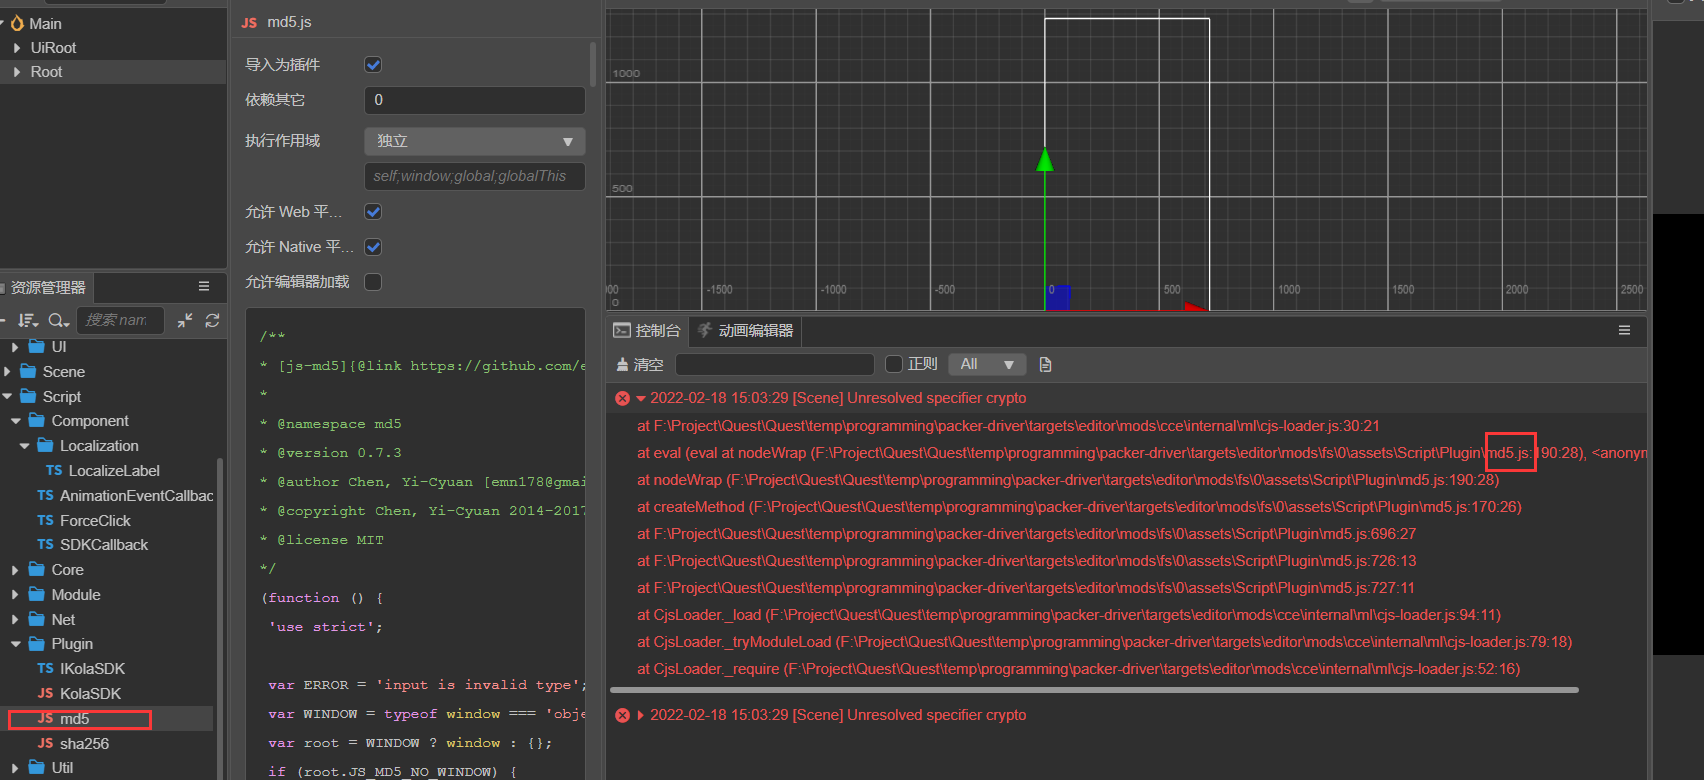The height and width of the screenshot is (780, 1704).
Task: Click the green Y-axis gizmo arrow
Action: pos(1045,159)
